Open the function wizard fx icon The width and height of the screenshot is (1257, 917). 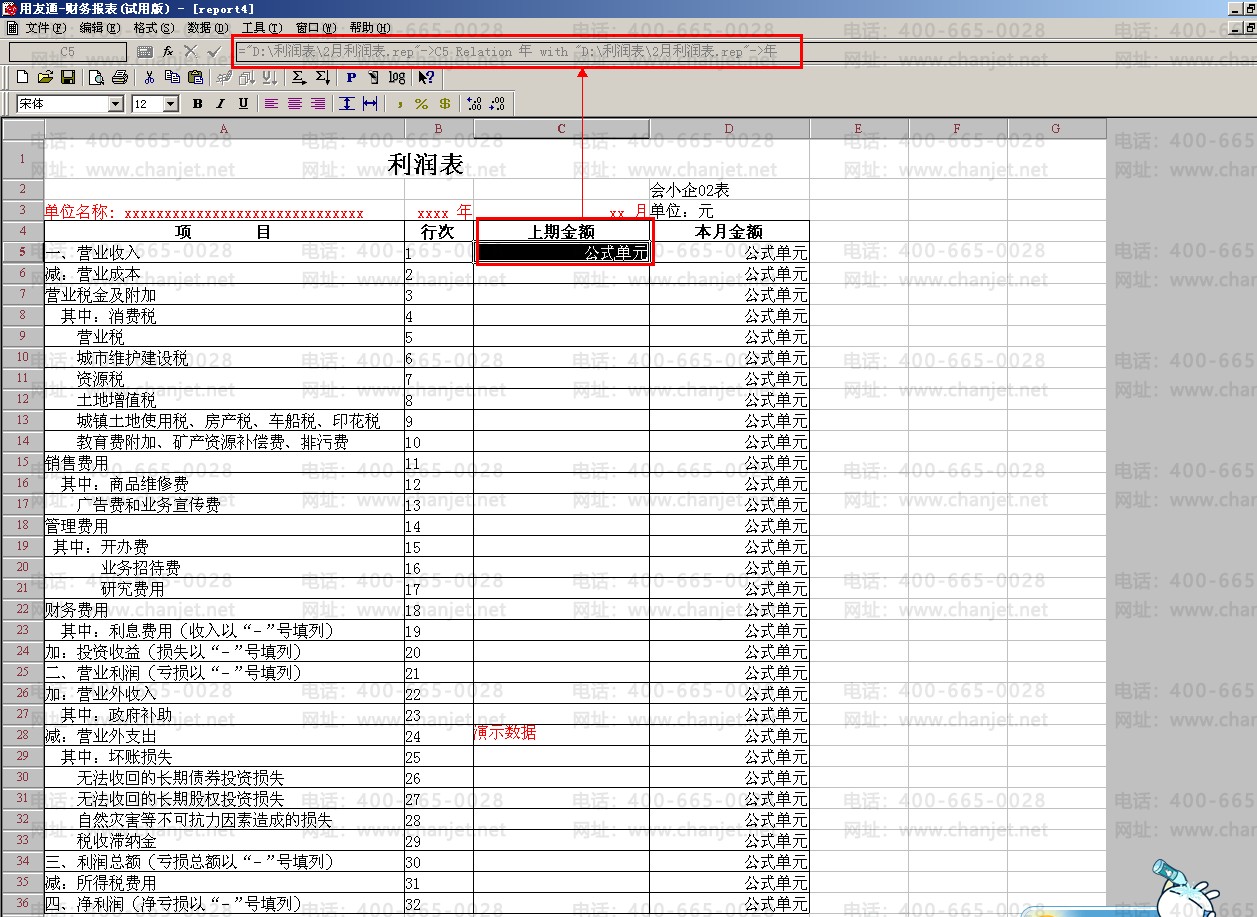point(167,51)
